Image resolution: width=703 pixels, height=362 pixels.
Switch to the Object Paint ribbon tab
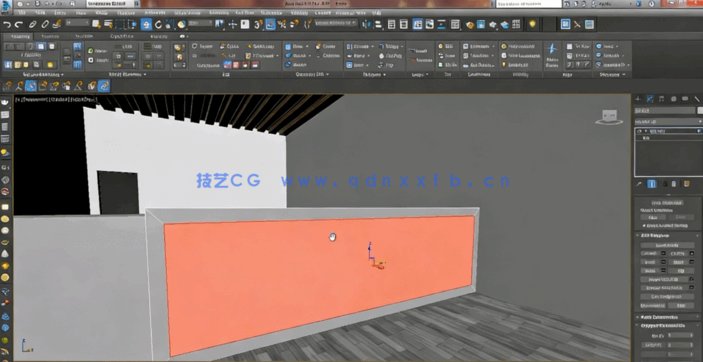[122, 36]
